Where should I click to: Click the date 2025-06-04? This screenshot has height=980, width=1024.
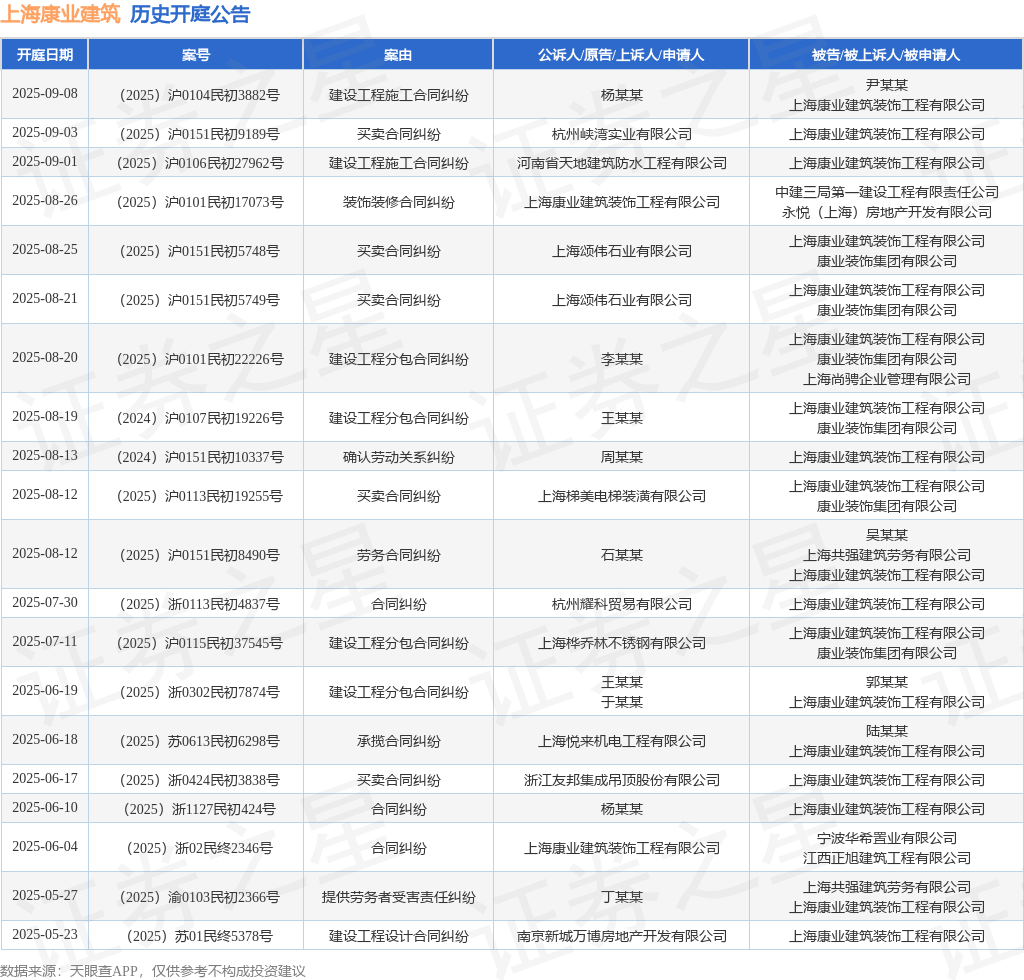pos(44,846)
